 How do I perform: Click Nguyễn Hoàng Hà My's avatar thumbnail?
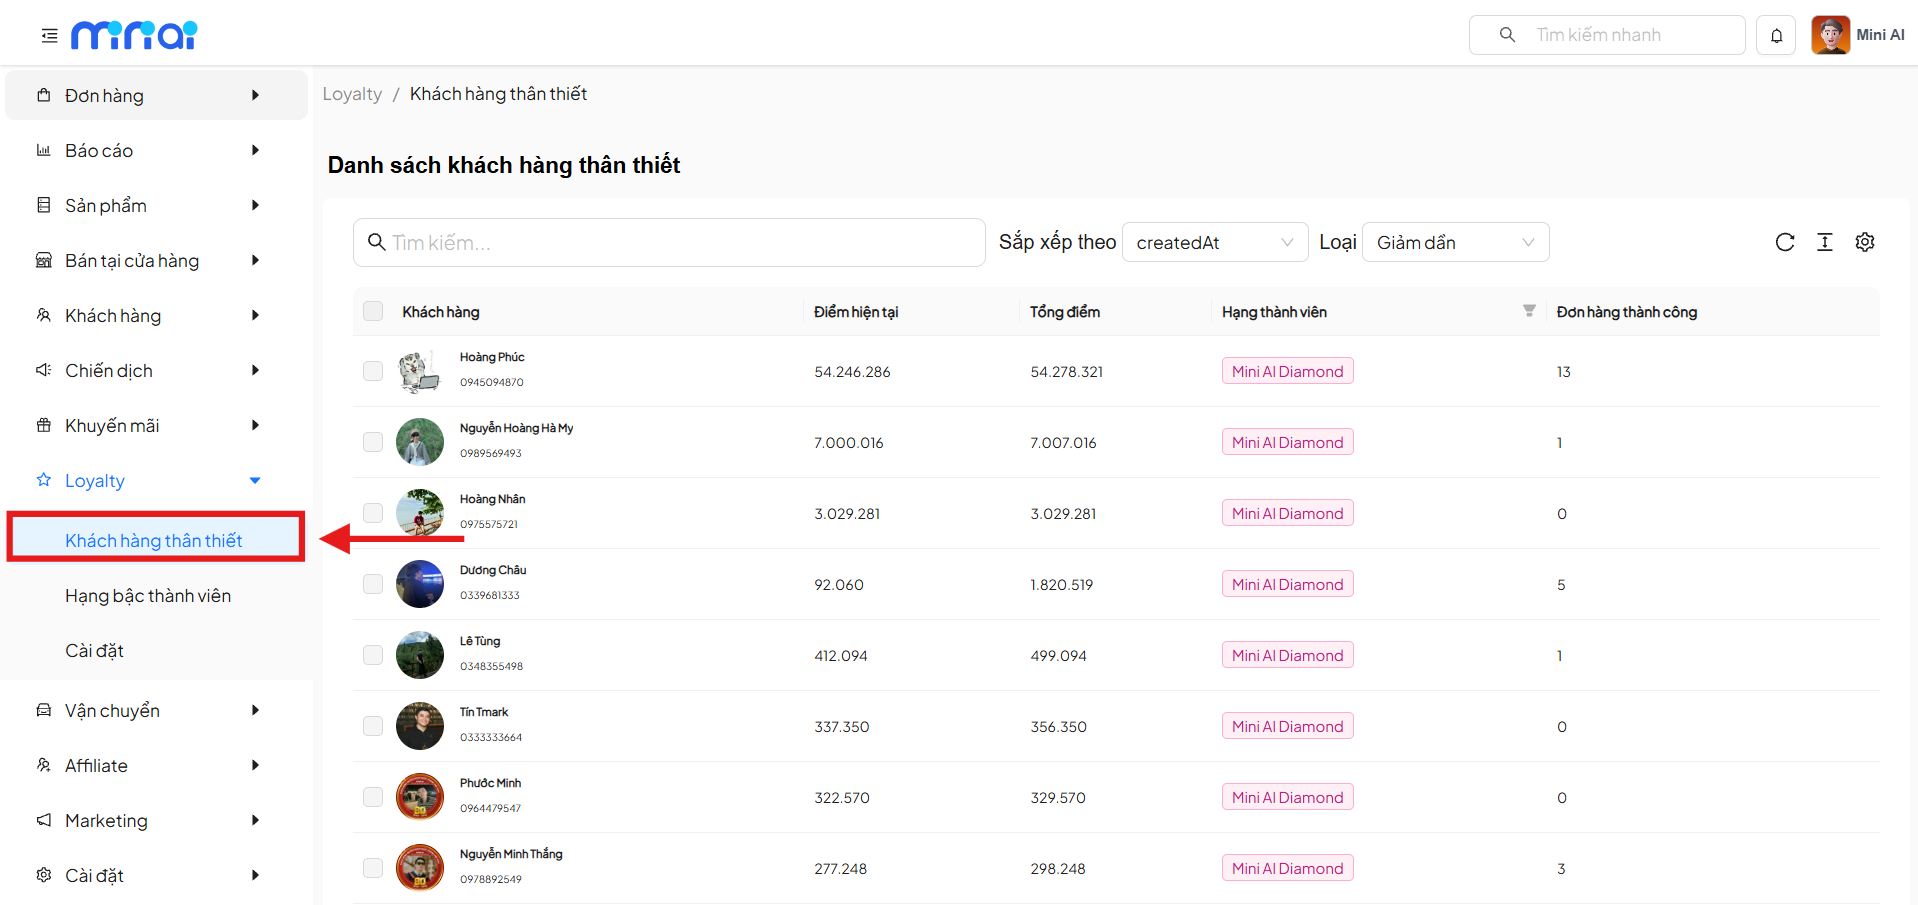point(420,442)
